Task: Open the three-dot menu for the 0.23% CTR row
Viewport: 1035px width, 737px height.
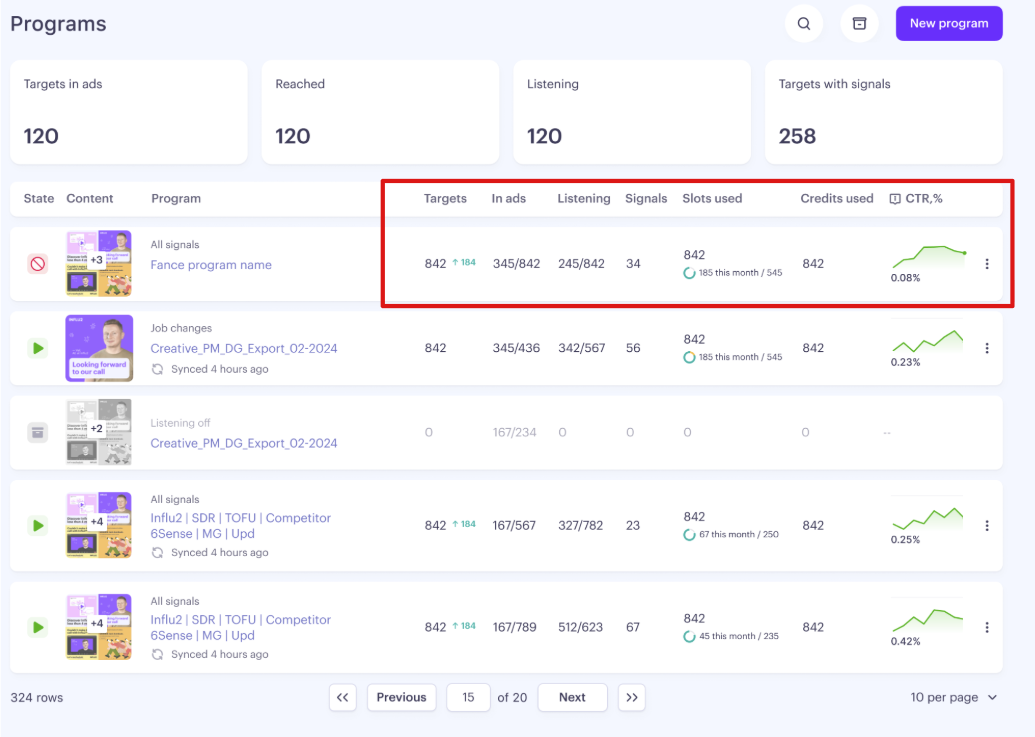Action: pos(987,348)
